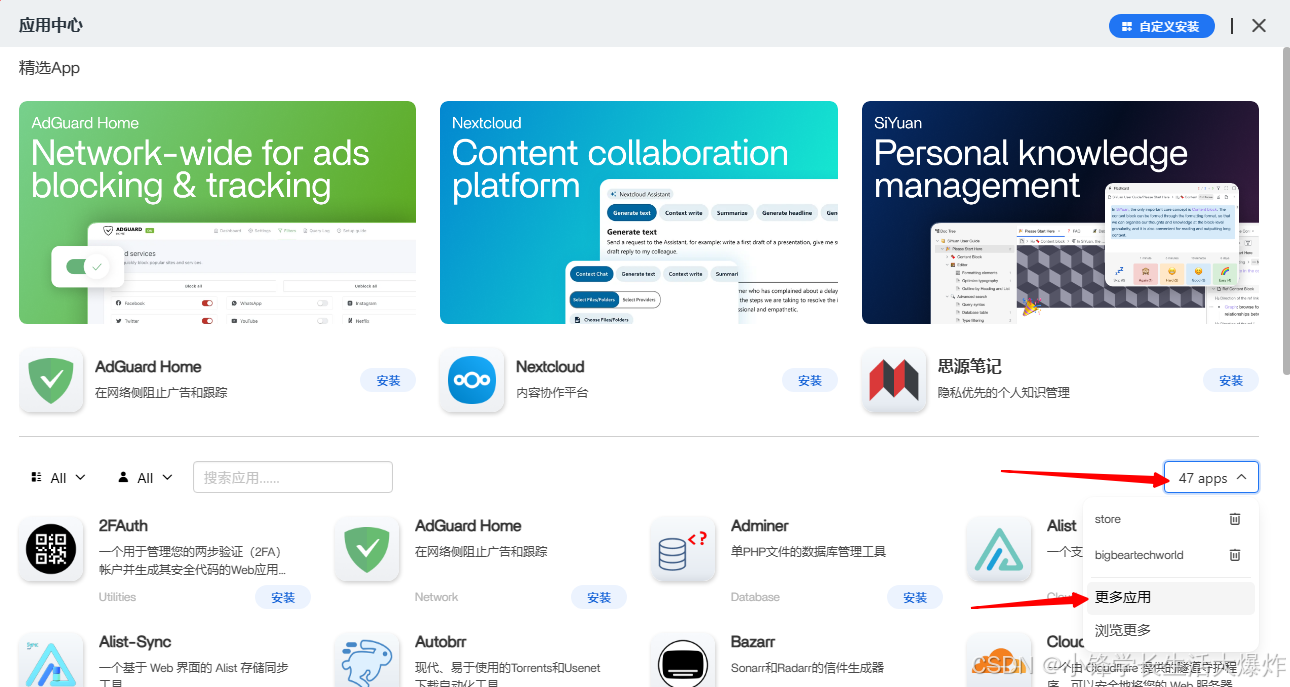The width and height of the screenshot is (1290, 687).
Task: Open the AdGuard Home green banner
Action: click(x=217, y=212)
